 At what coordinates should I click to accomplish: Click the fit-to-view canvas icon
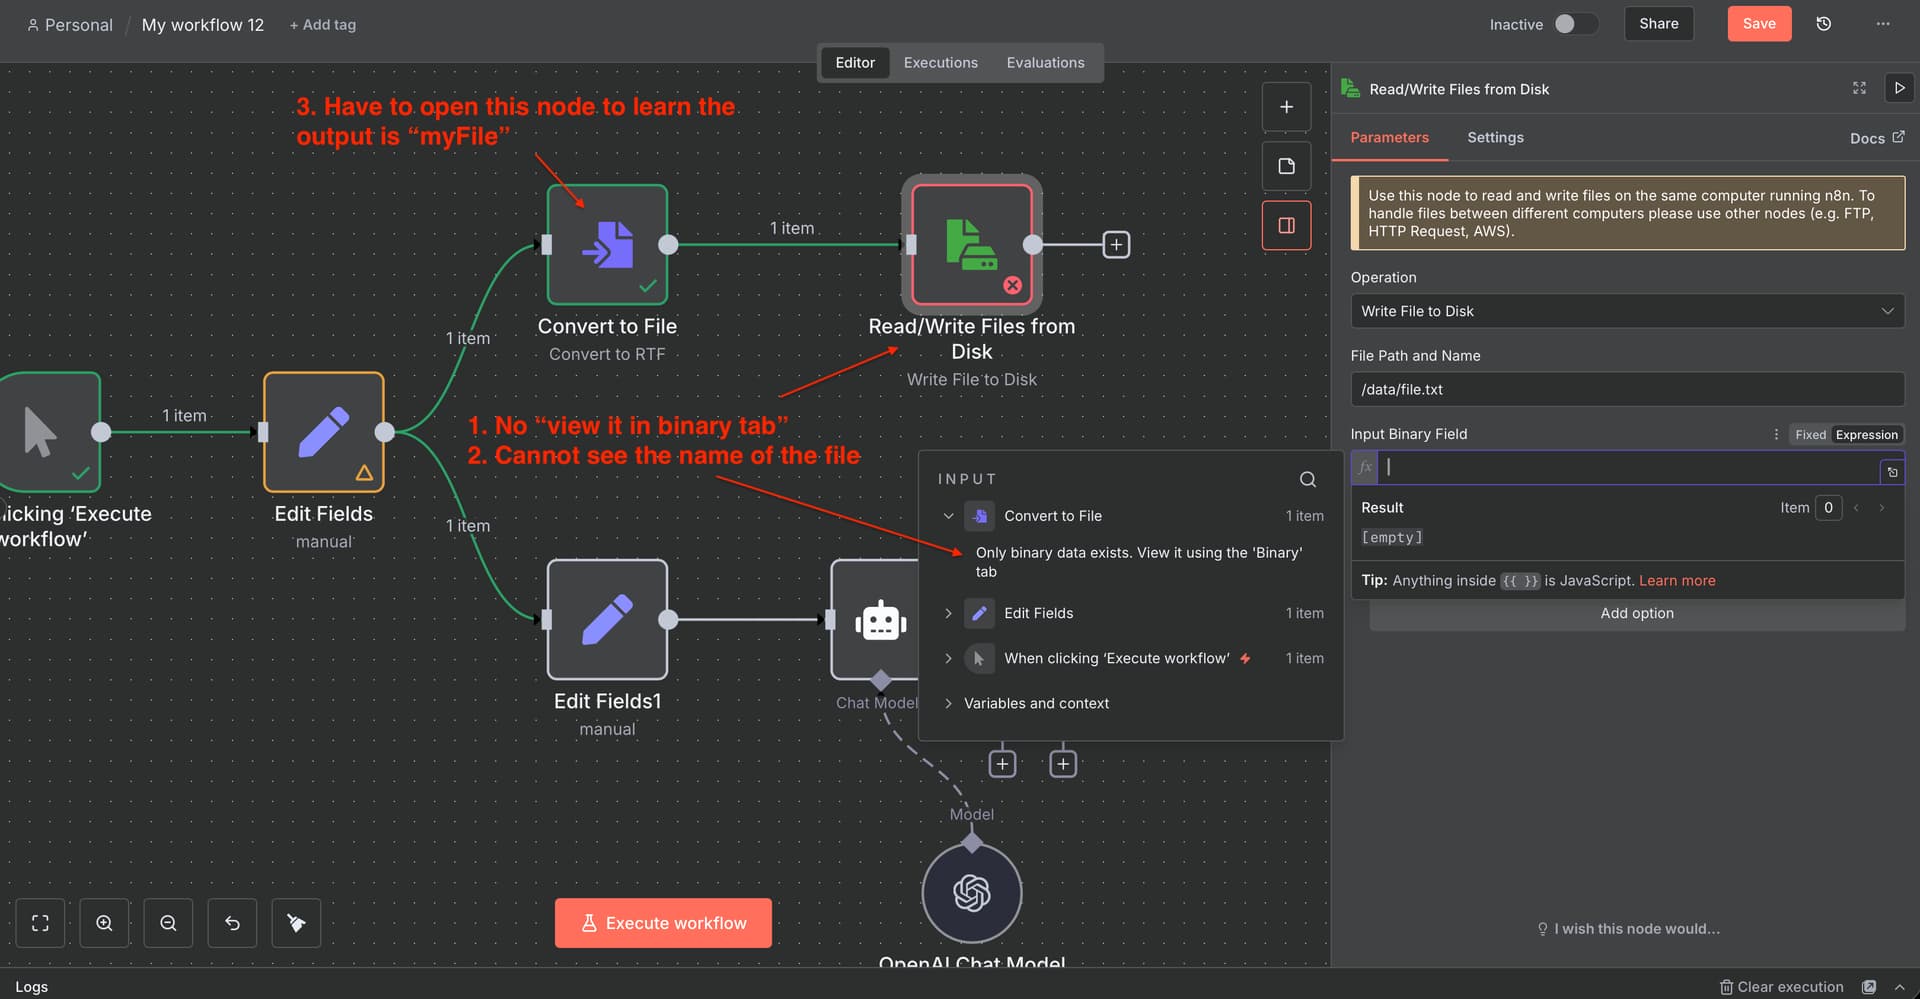[x=40, y=923]
